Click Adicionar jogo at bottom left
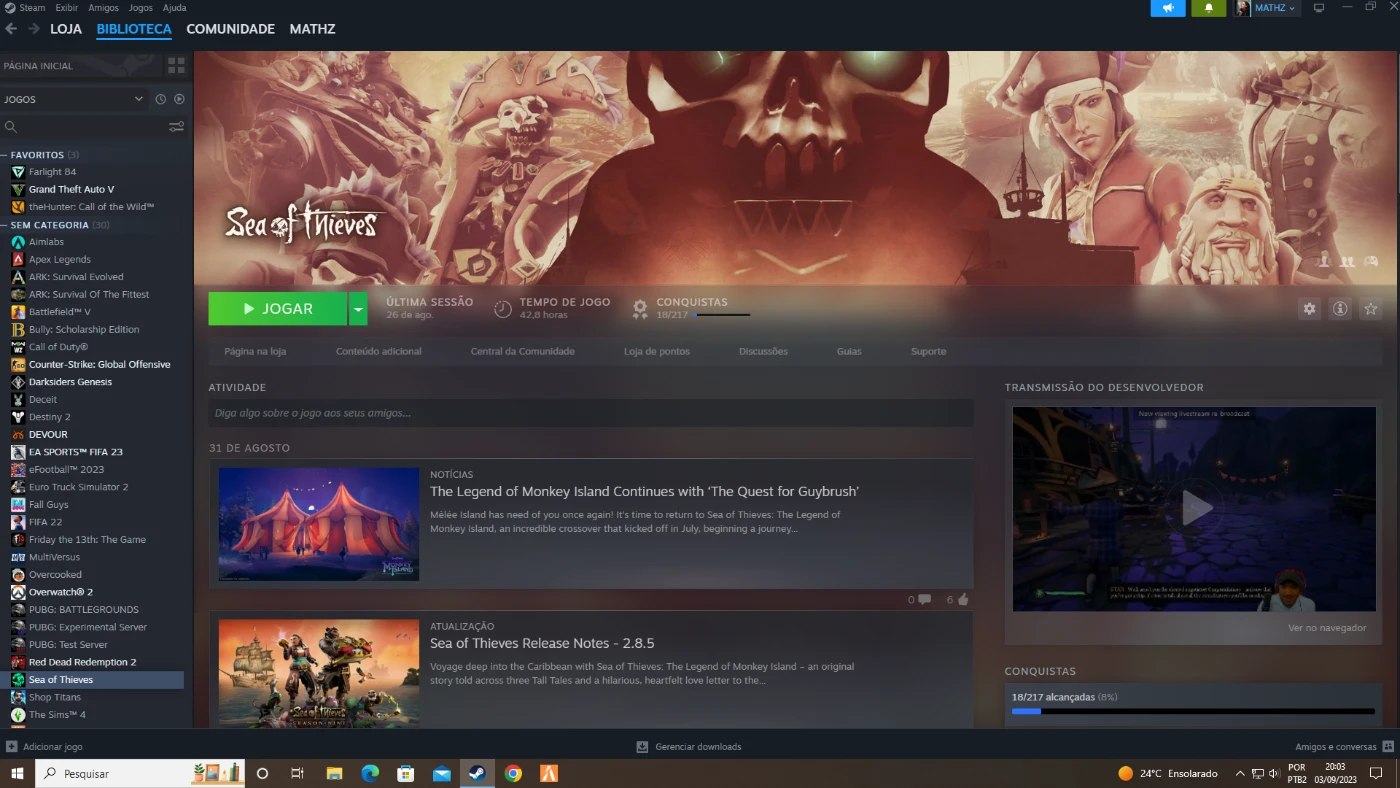The height and width of the screenshot is (788, 1400). point(45,746)
